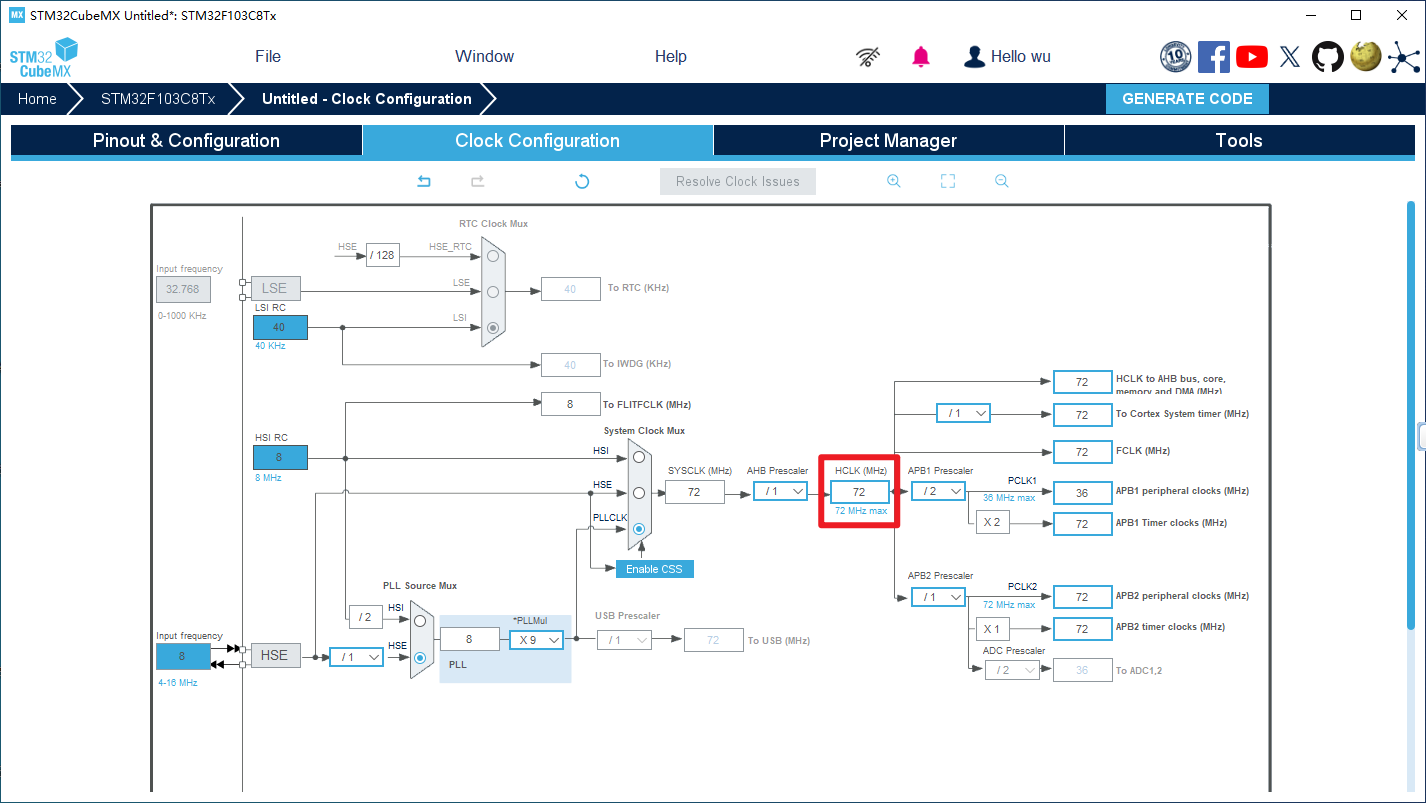Click the FCLK (MHz) value field
This screenshot has width=1426, height=803.
1082,452
